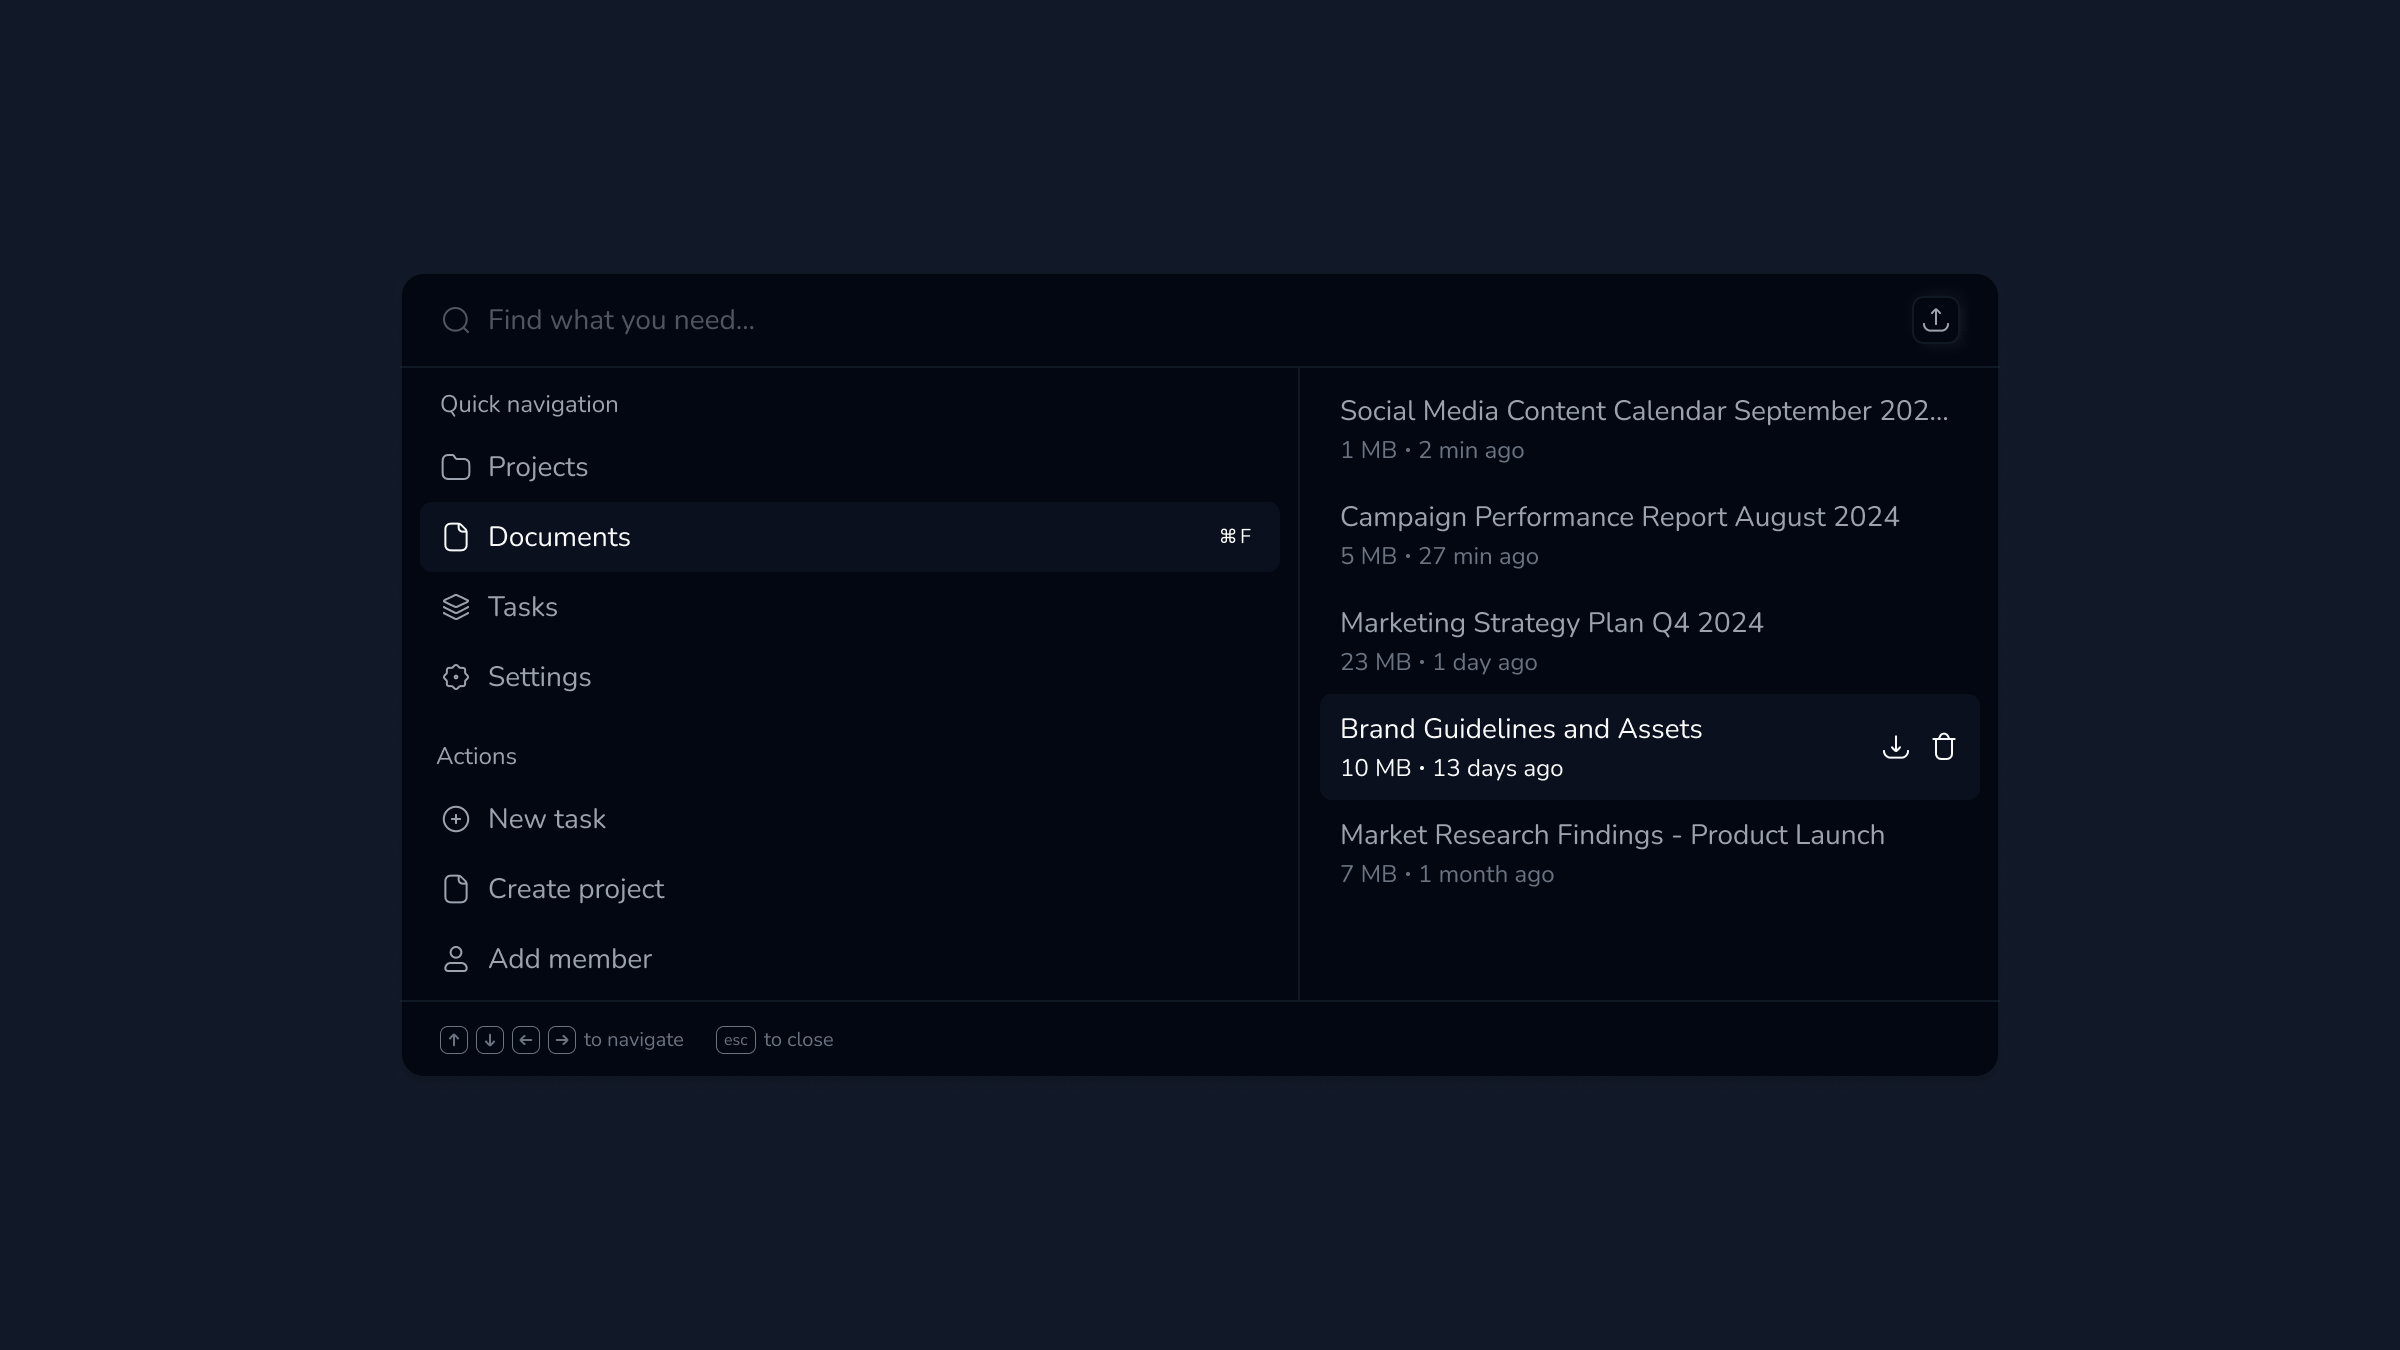The height and width of the screenshot is (1350, 2400).
Task: Click the Projects folder icon
Action: [456, 467]
